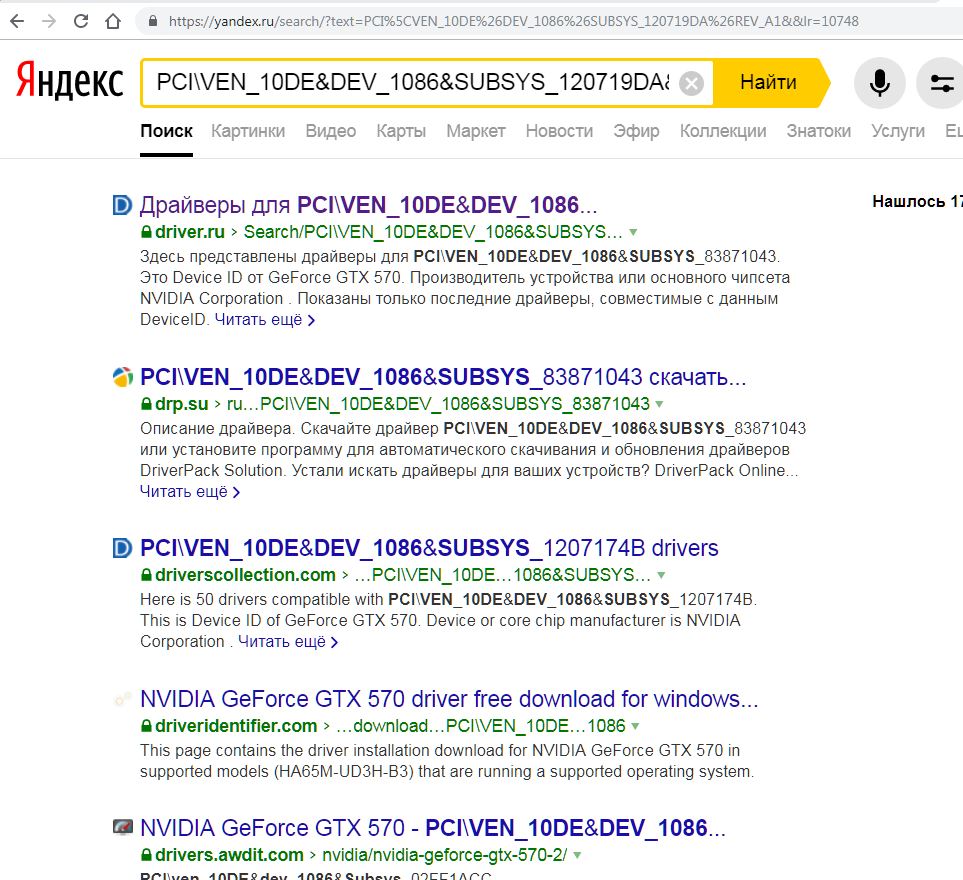Reload the page with the refresh icon
Viewport: 963px width, 880px height.
pyautogui.click(x=80, y=21)
